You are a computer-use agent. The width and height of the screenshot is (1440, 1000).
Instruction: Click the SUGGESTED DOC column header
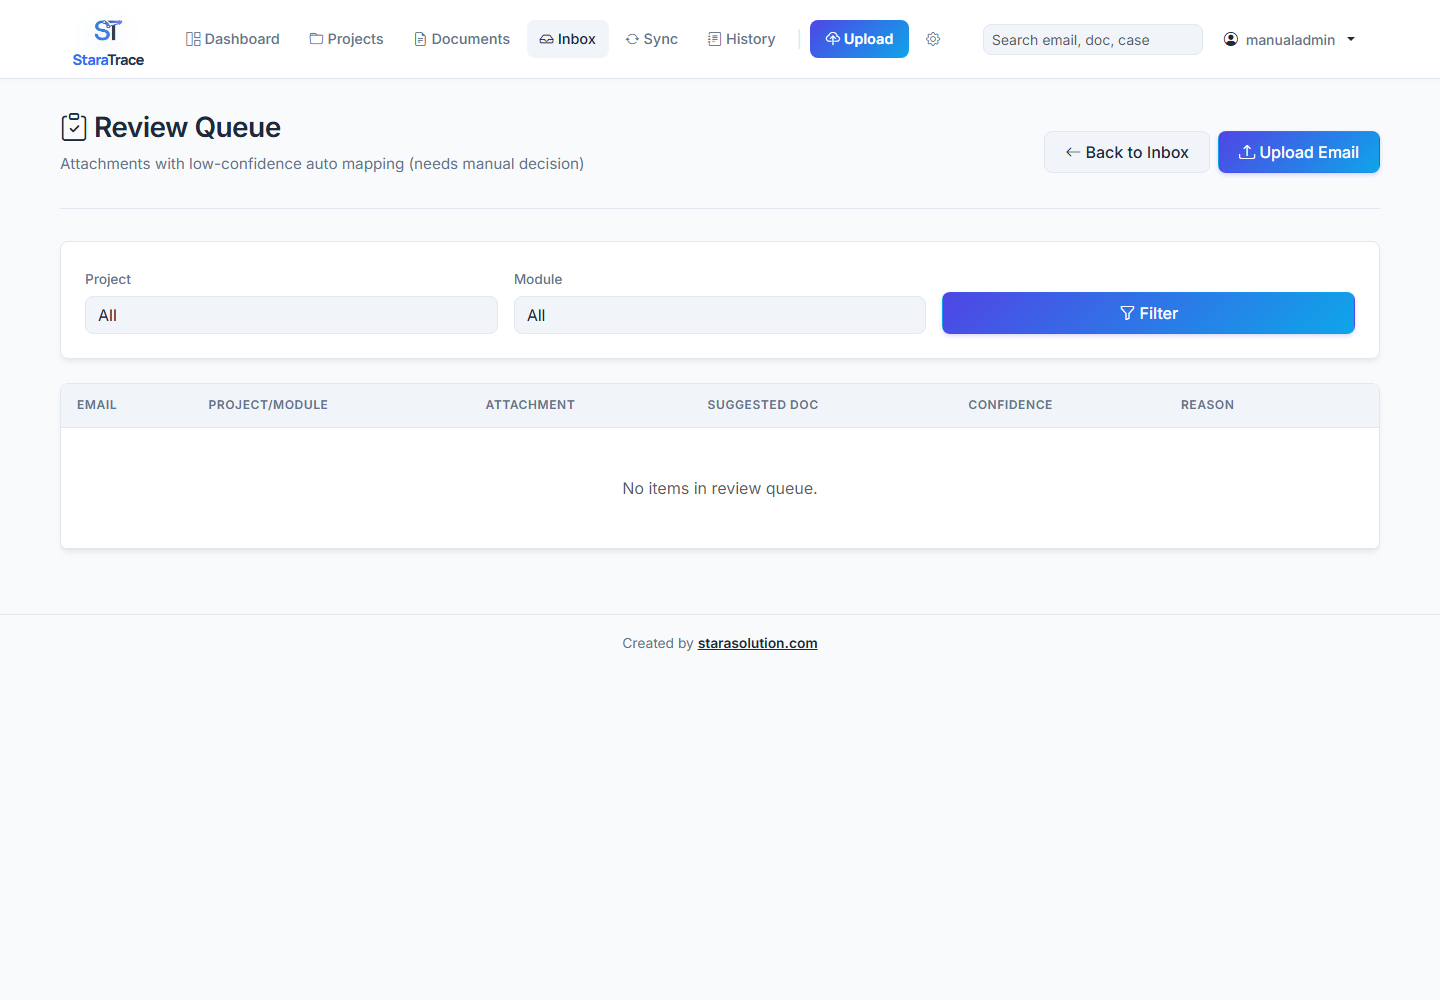coord(763,405)
